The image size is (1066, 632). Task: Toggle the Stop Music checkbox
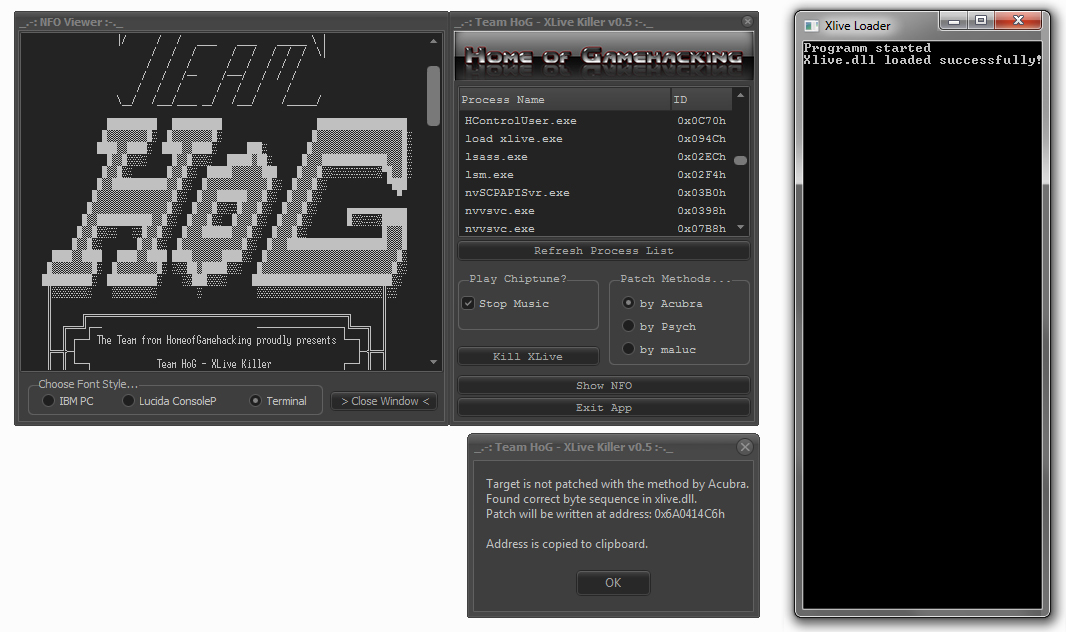coord(468,303)
